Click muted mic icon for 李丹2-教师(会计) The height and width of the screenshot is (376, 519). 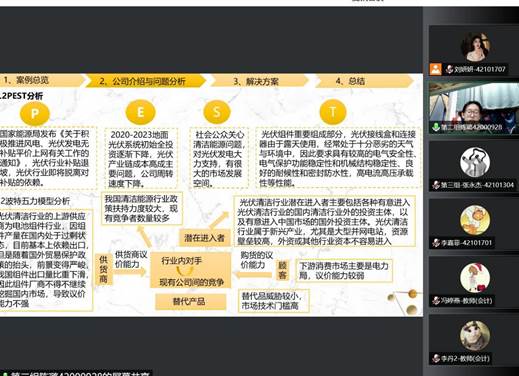tap(436, 359)
